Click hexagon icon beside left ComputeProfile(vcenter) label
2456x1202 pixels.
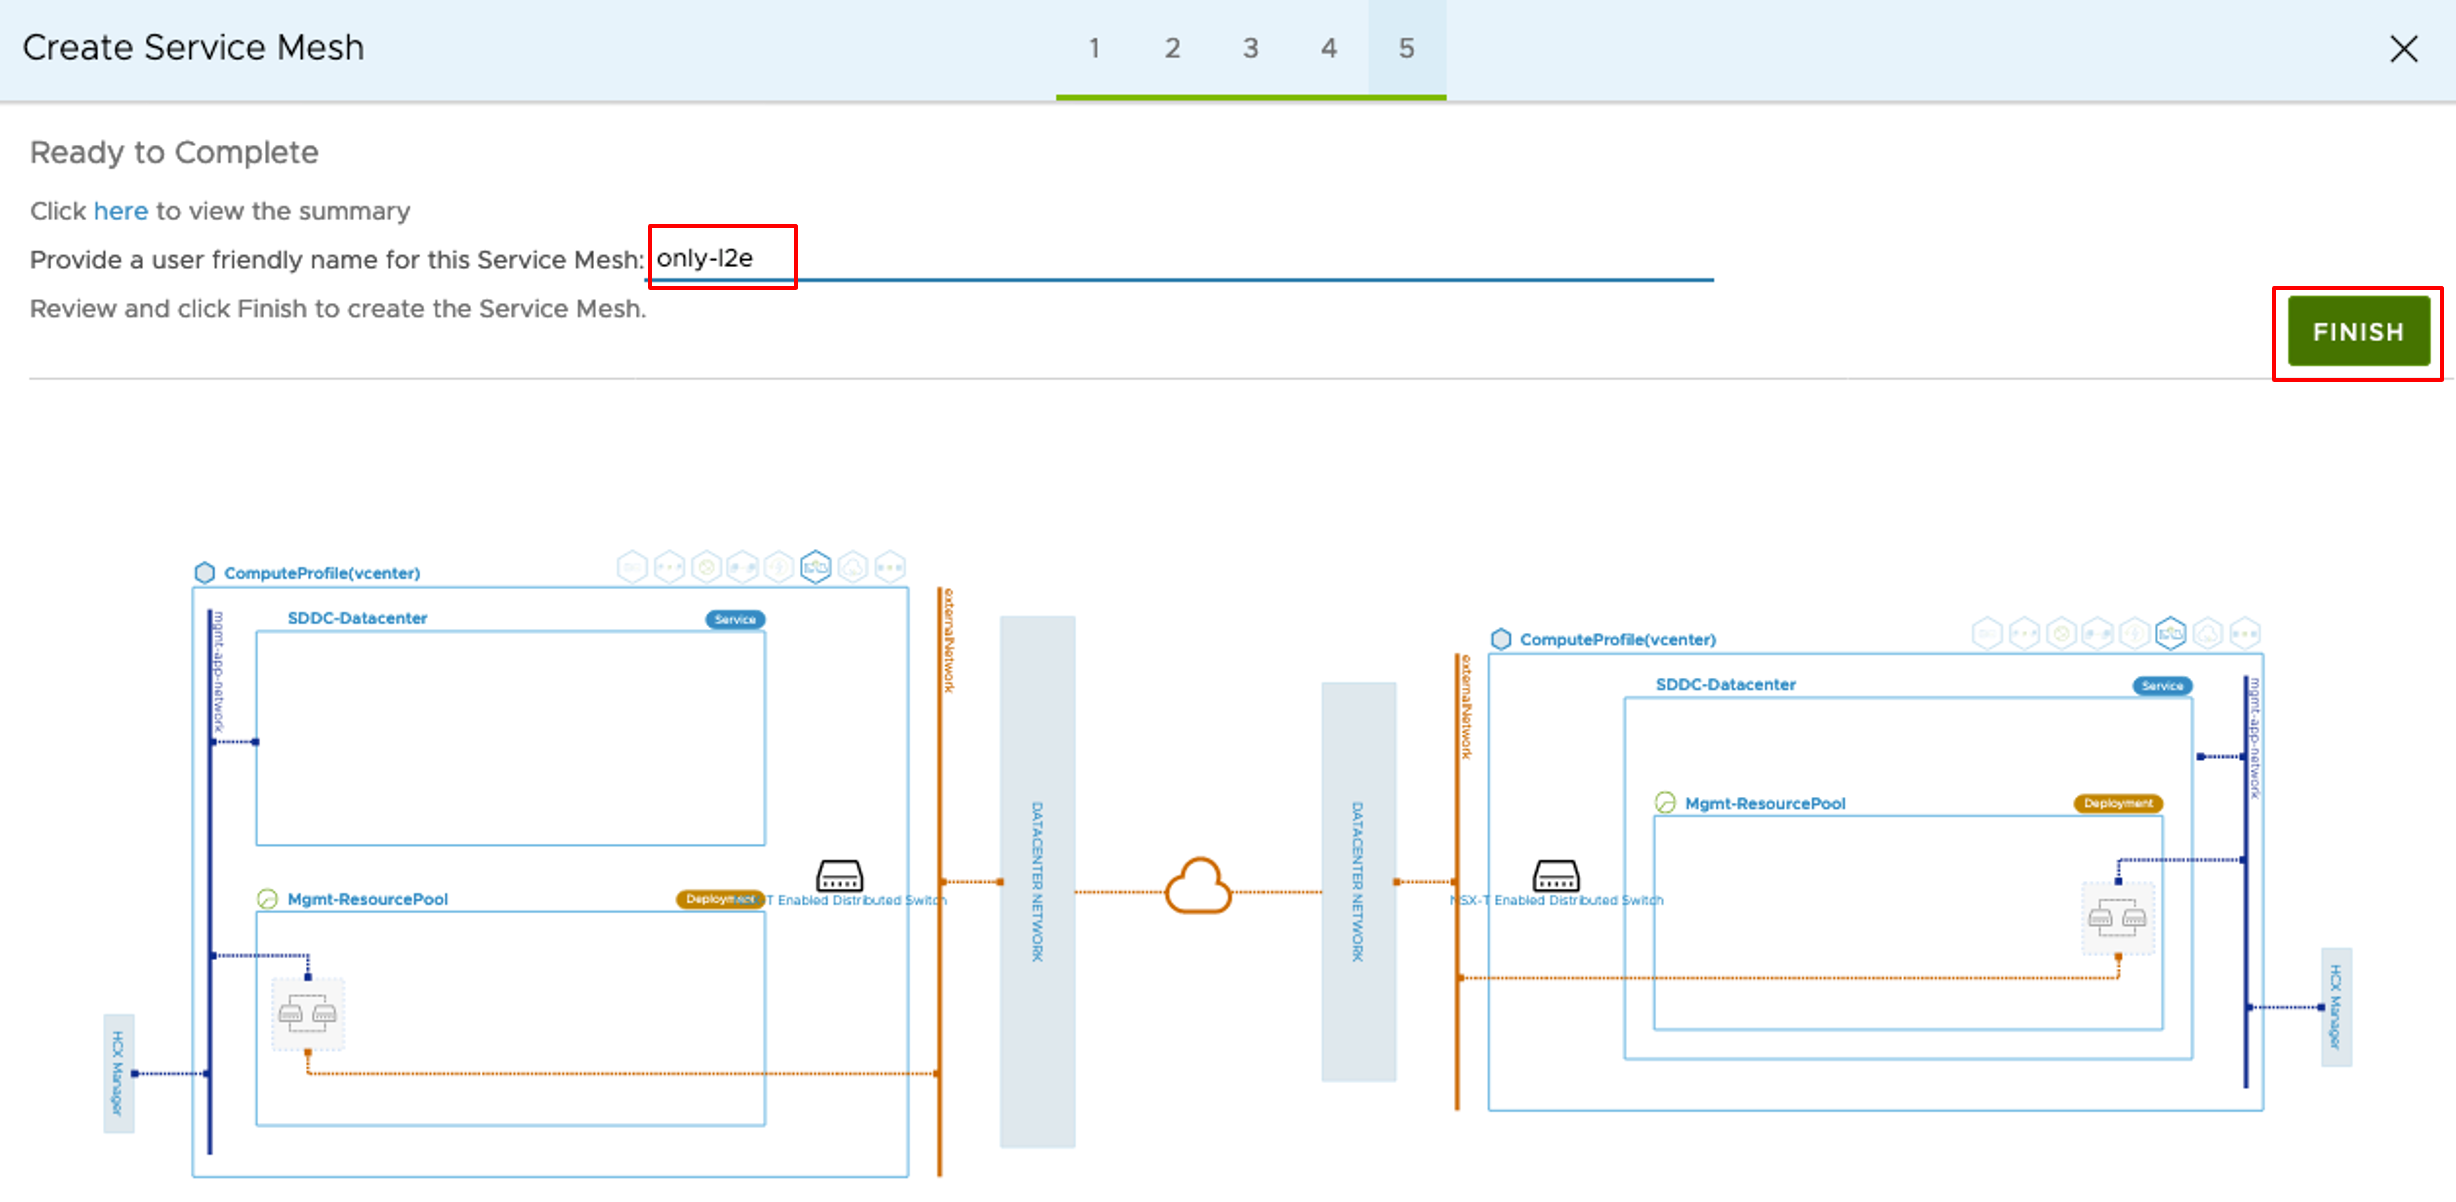point(205,573)
